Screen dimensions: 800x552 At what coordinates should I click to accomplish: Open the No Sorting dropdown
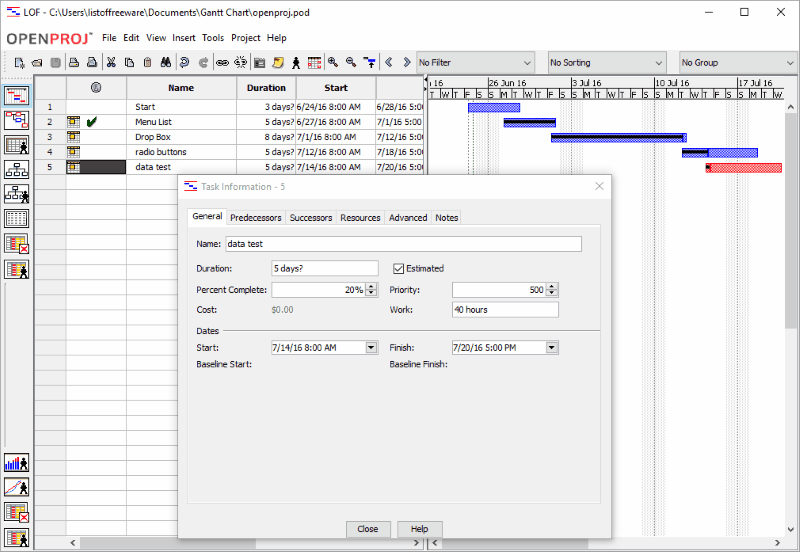pyautogui.click(x=607, y=63)
